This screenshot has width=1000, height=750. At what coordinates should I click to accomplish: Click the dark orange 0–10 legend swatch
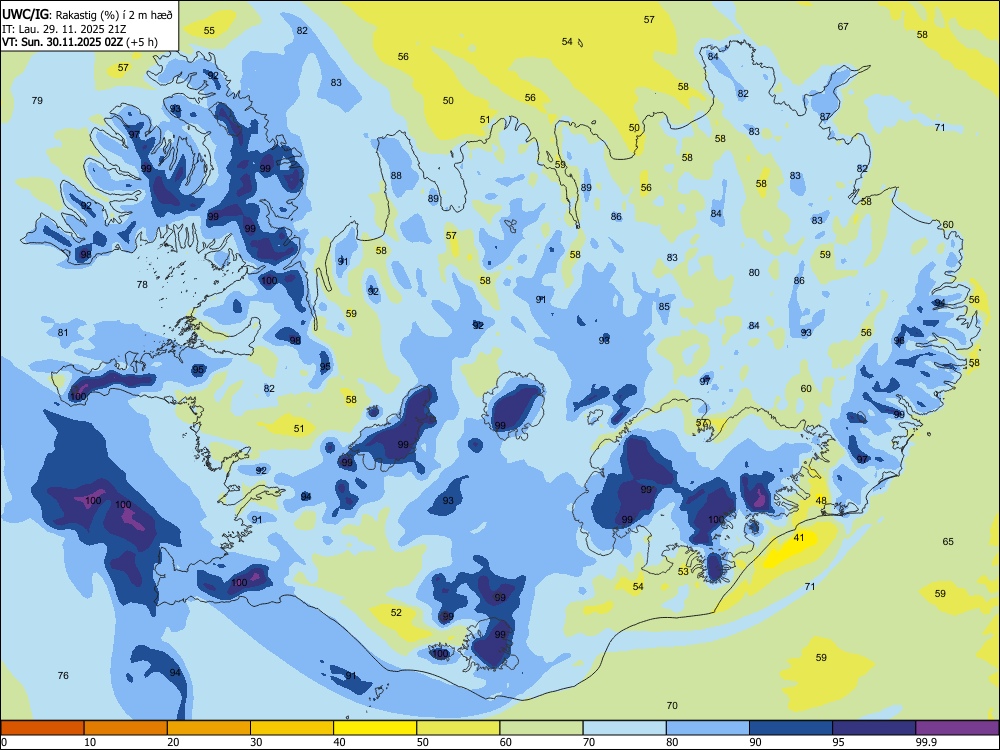(42, 728)
